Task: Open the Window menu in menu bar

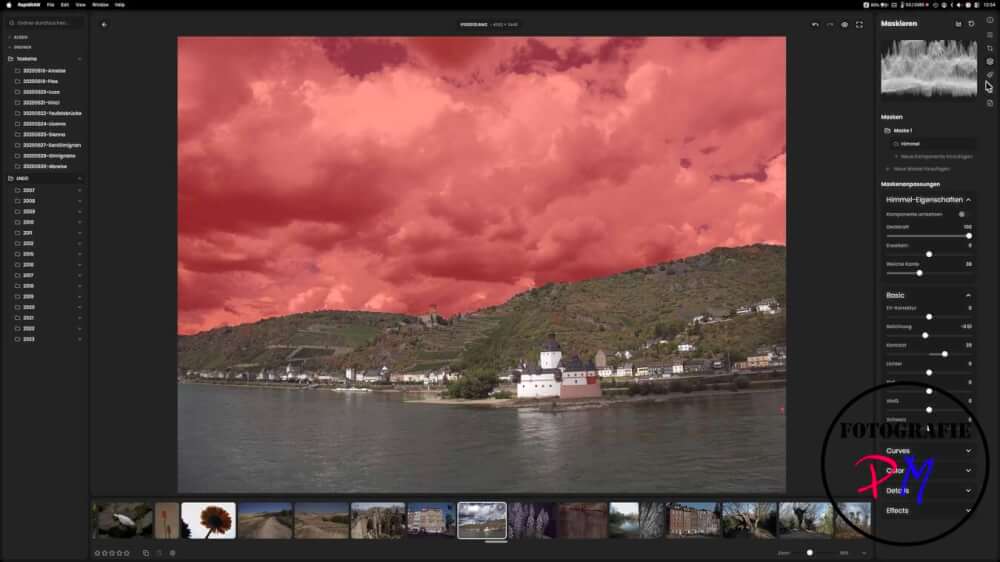Action: pyautogui.click(x=100, y=4)
